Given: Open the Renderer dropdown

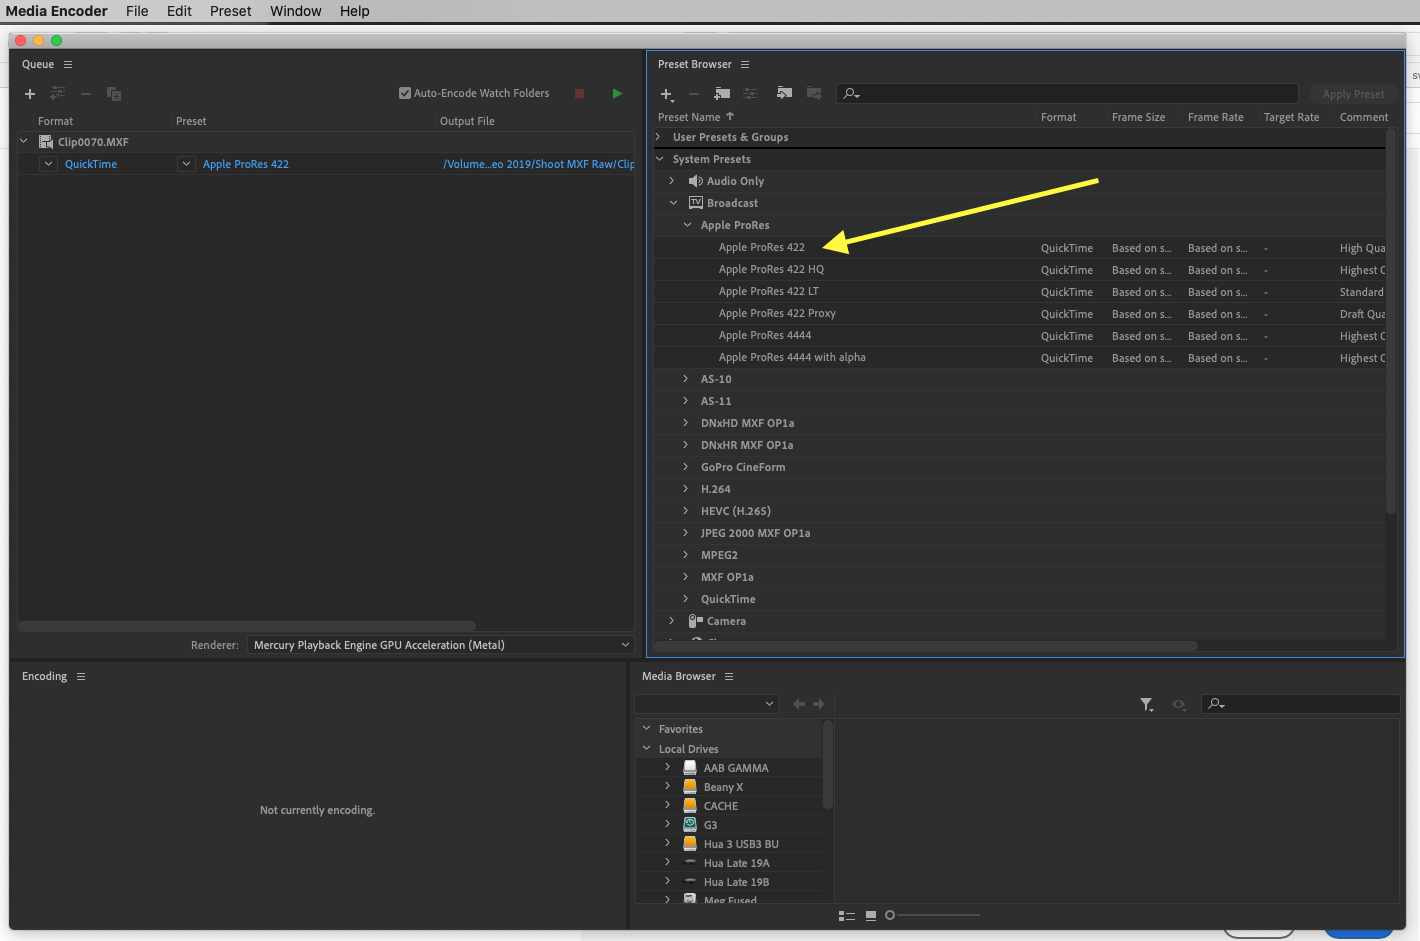Looking at the screenshot, I should click(x=440, y=645).
